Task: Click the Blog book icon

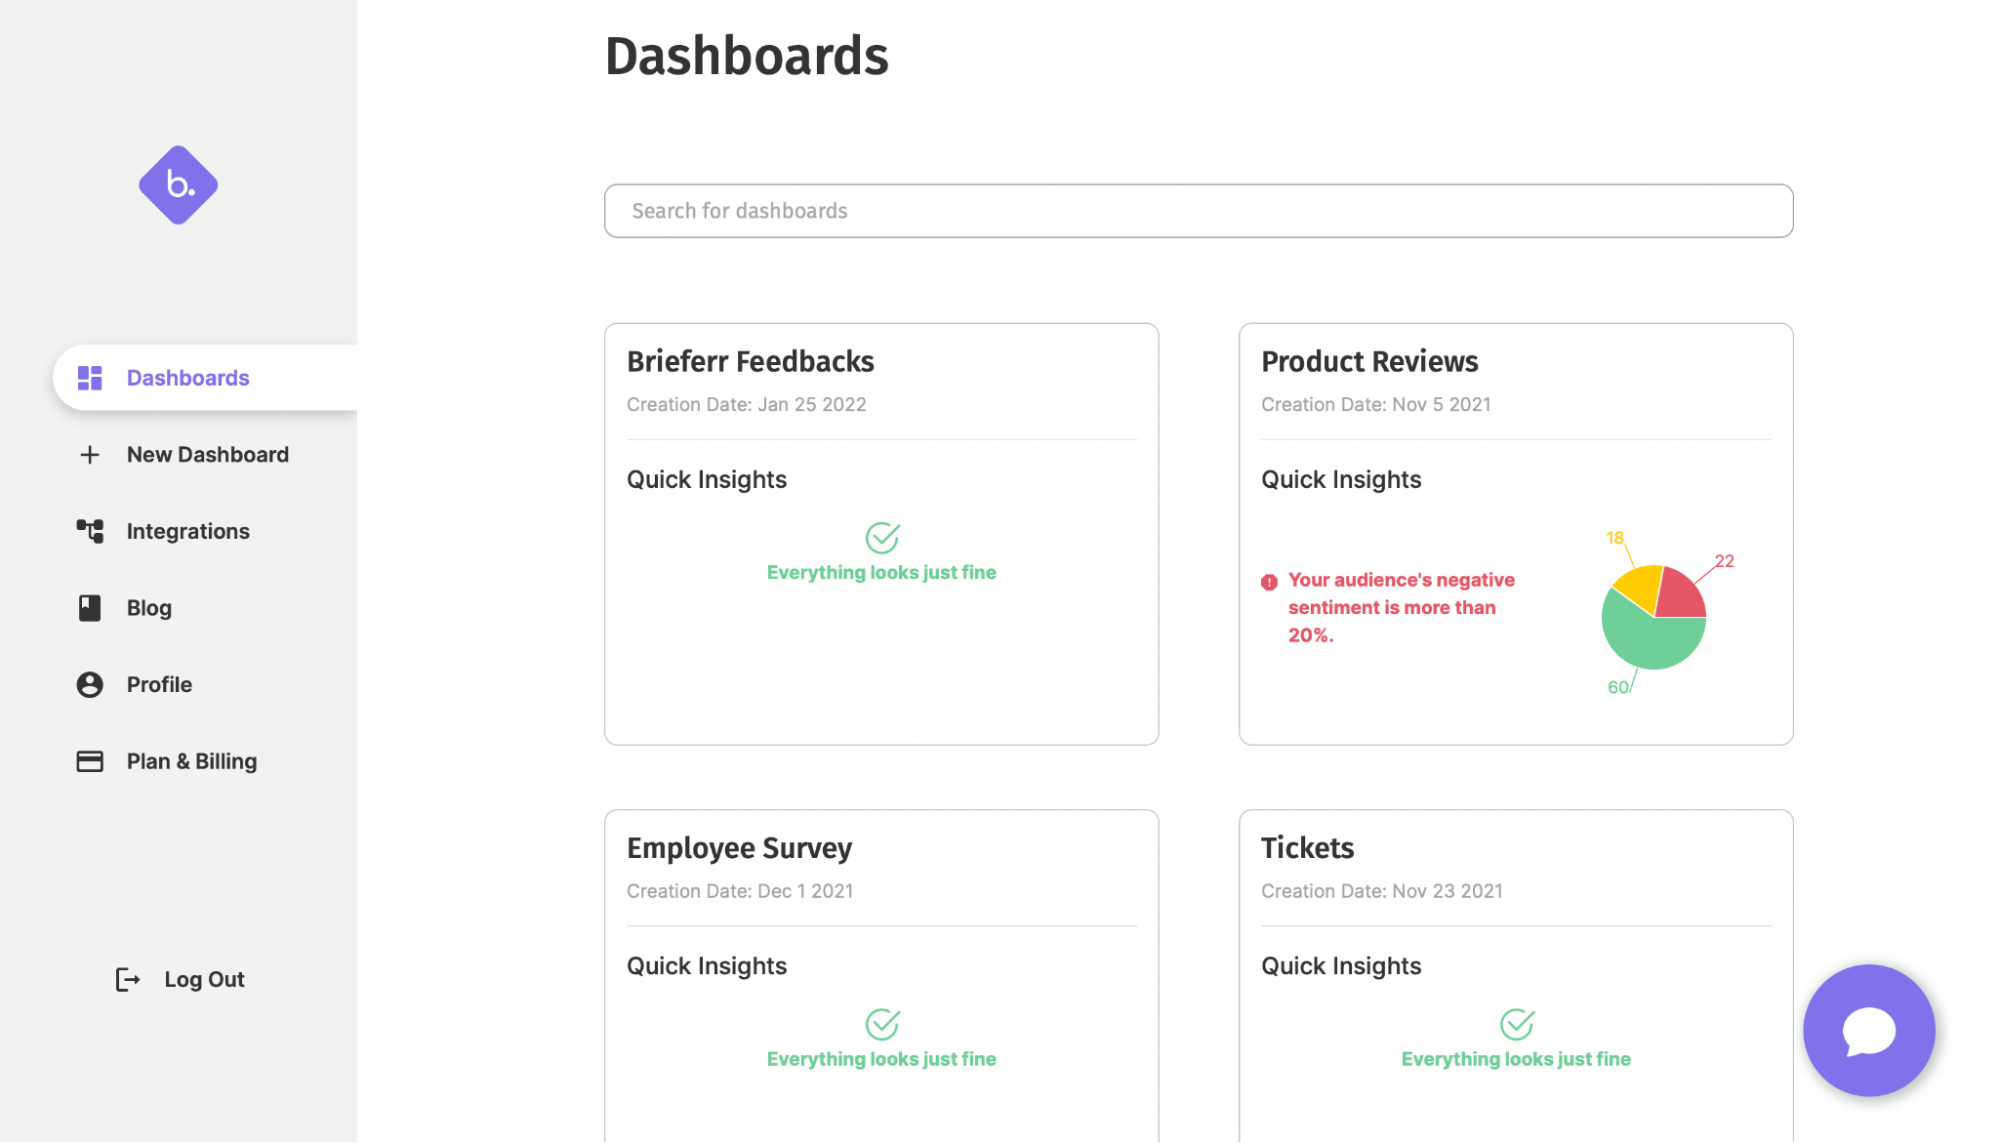Action: click(90, 608)
